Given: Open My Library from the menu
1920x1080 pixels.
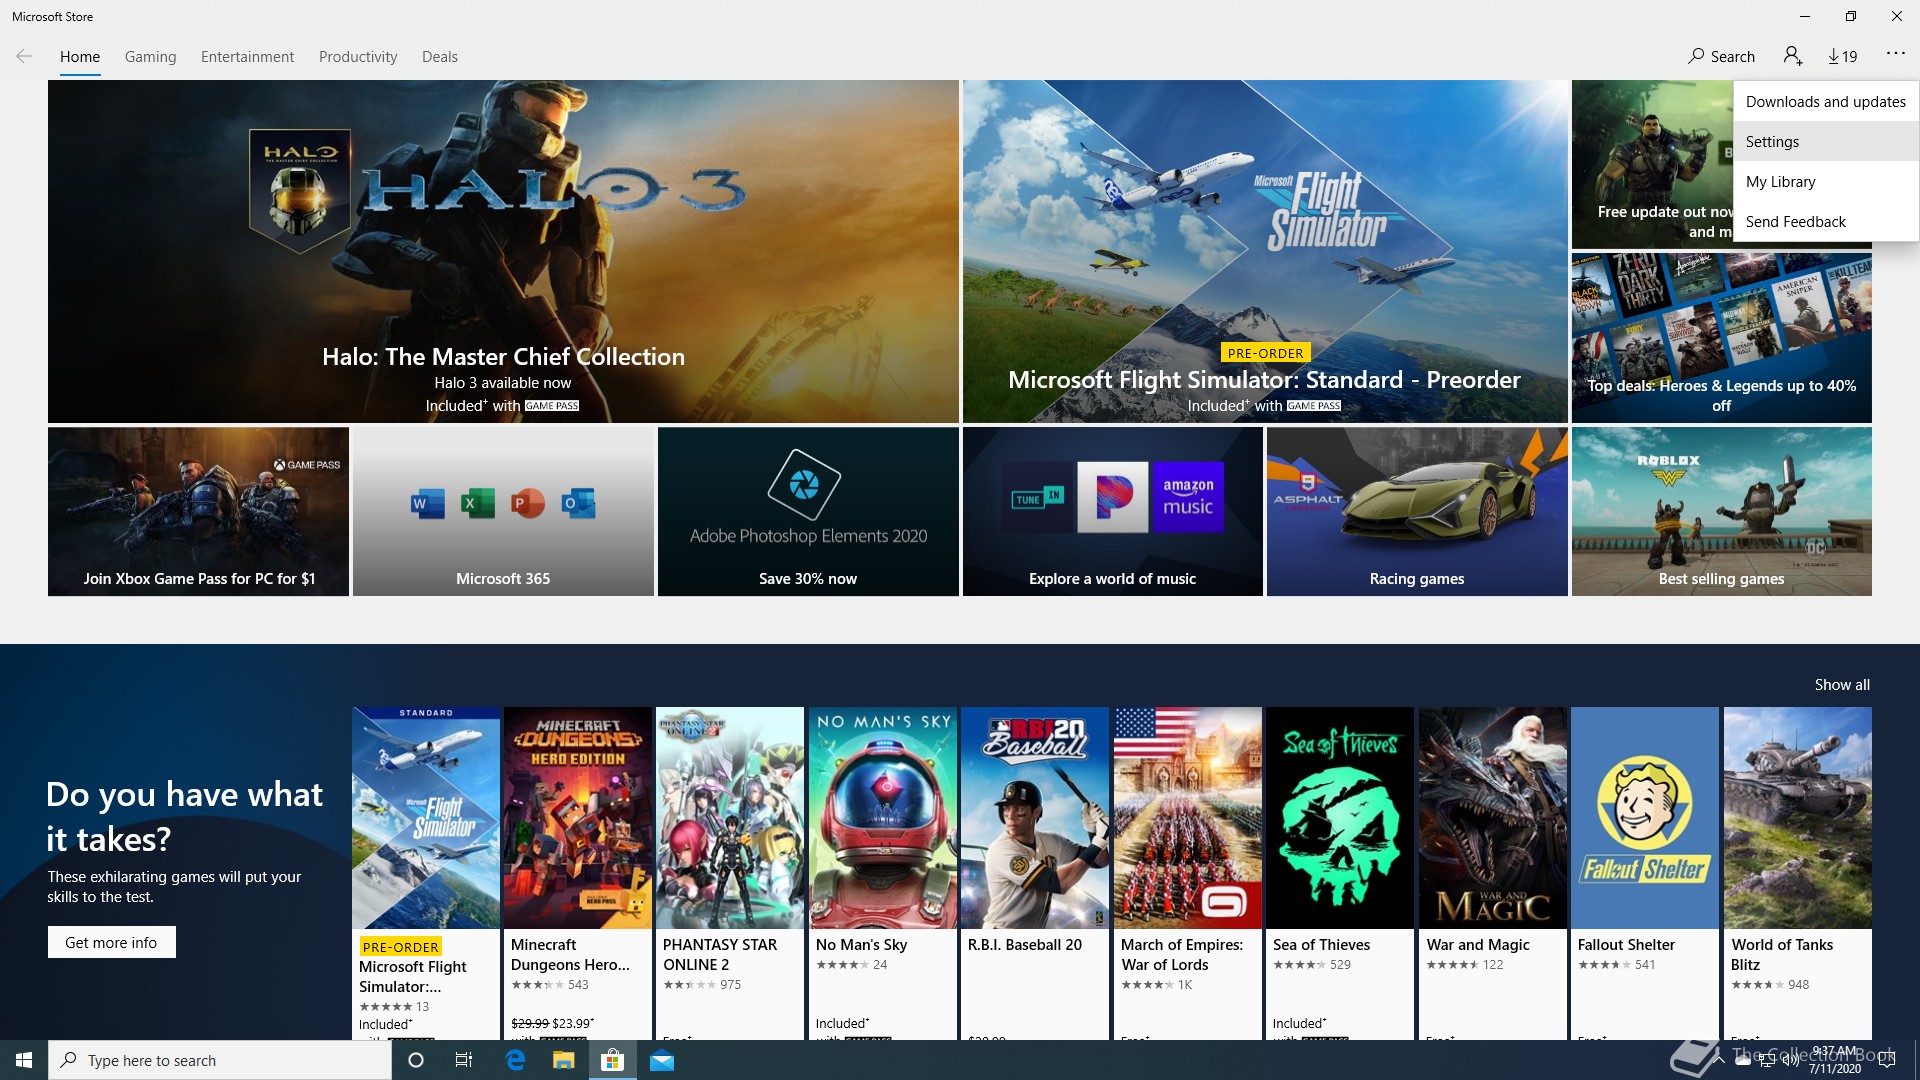Looking at the screenshot, I should (x=1780, y=182).
